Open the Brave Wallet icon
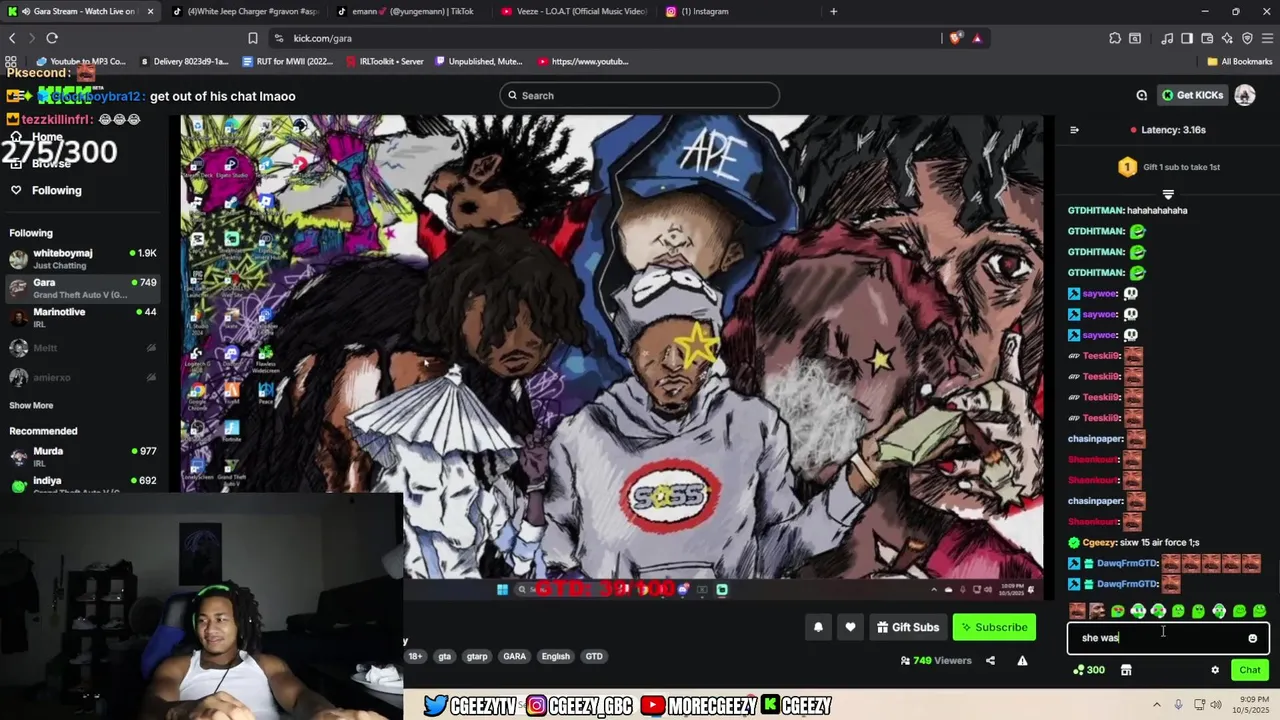The height and width of the screenshot is (720, 1280). (1207, 38)
